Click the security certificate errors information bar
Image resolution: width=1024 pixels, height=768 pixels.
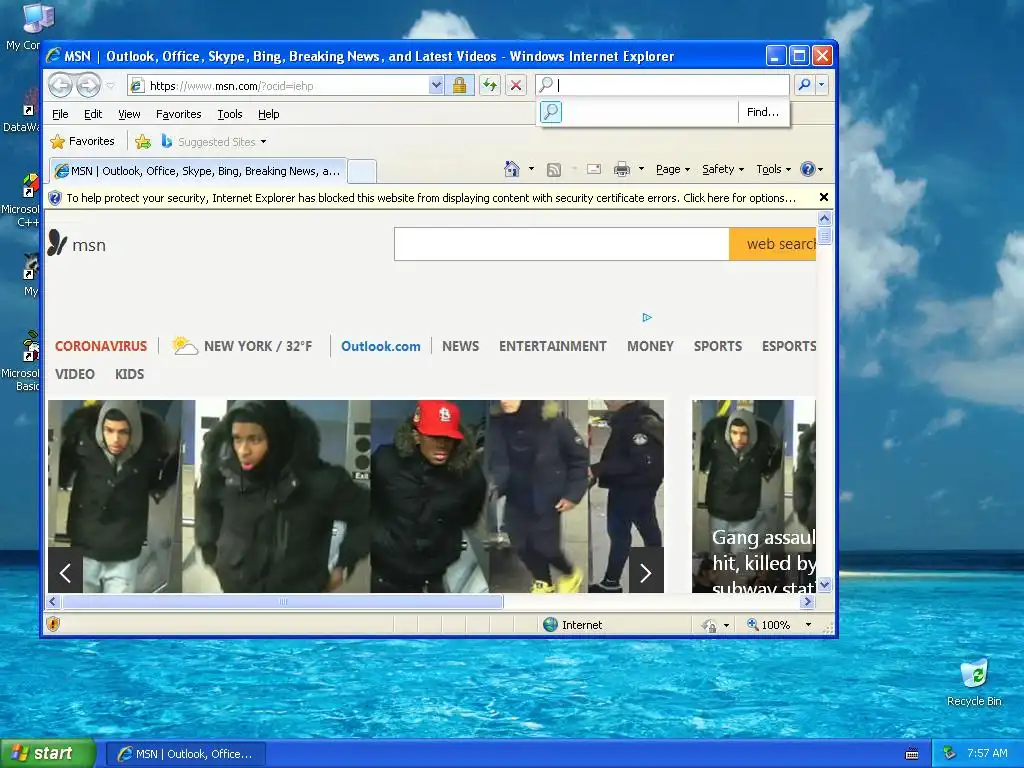tap(431, 198)
